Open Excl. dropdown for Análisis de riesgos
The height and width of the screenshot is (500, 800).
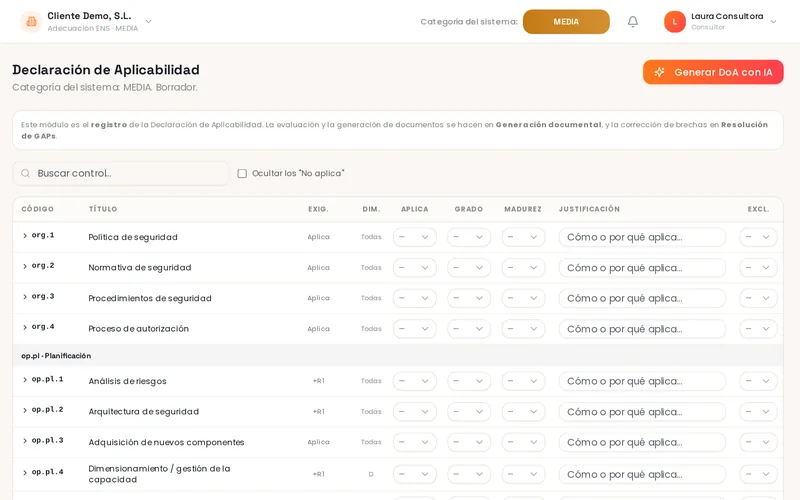[x=758, y=381]
